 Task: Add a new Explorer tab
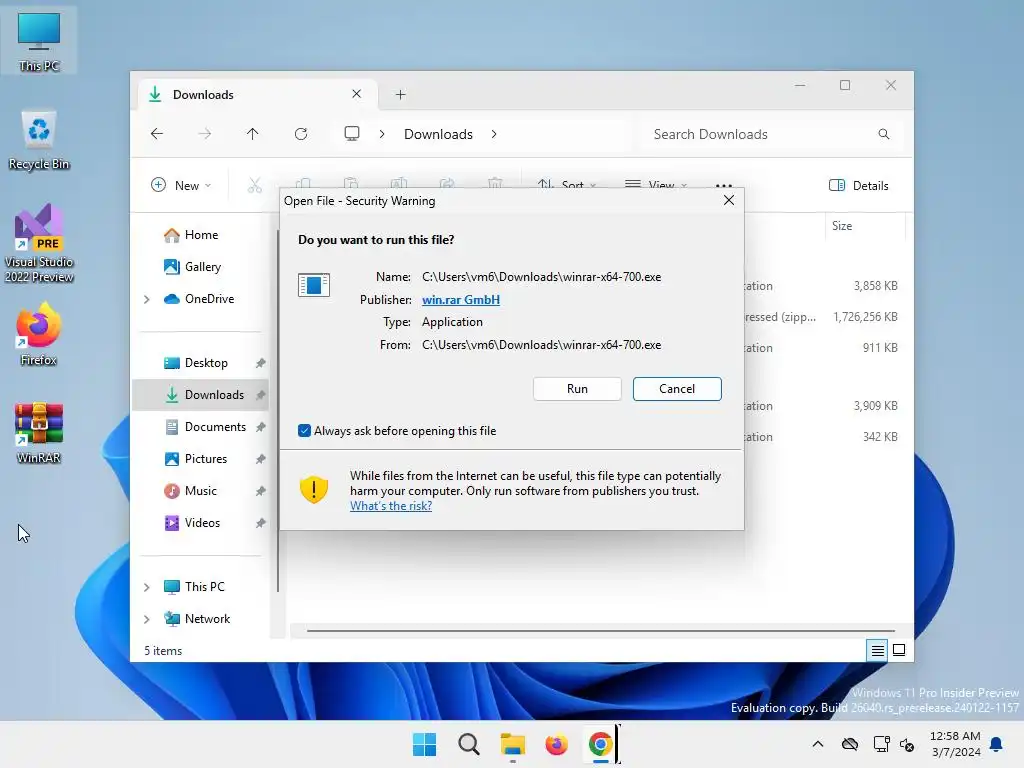click(x=400, y=95)
